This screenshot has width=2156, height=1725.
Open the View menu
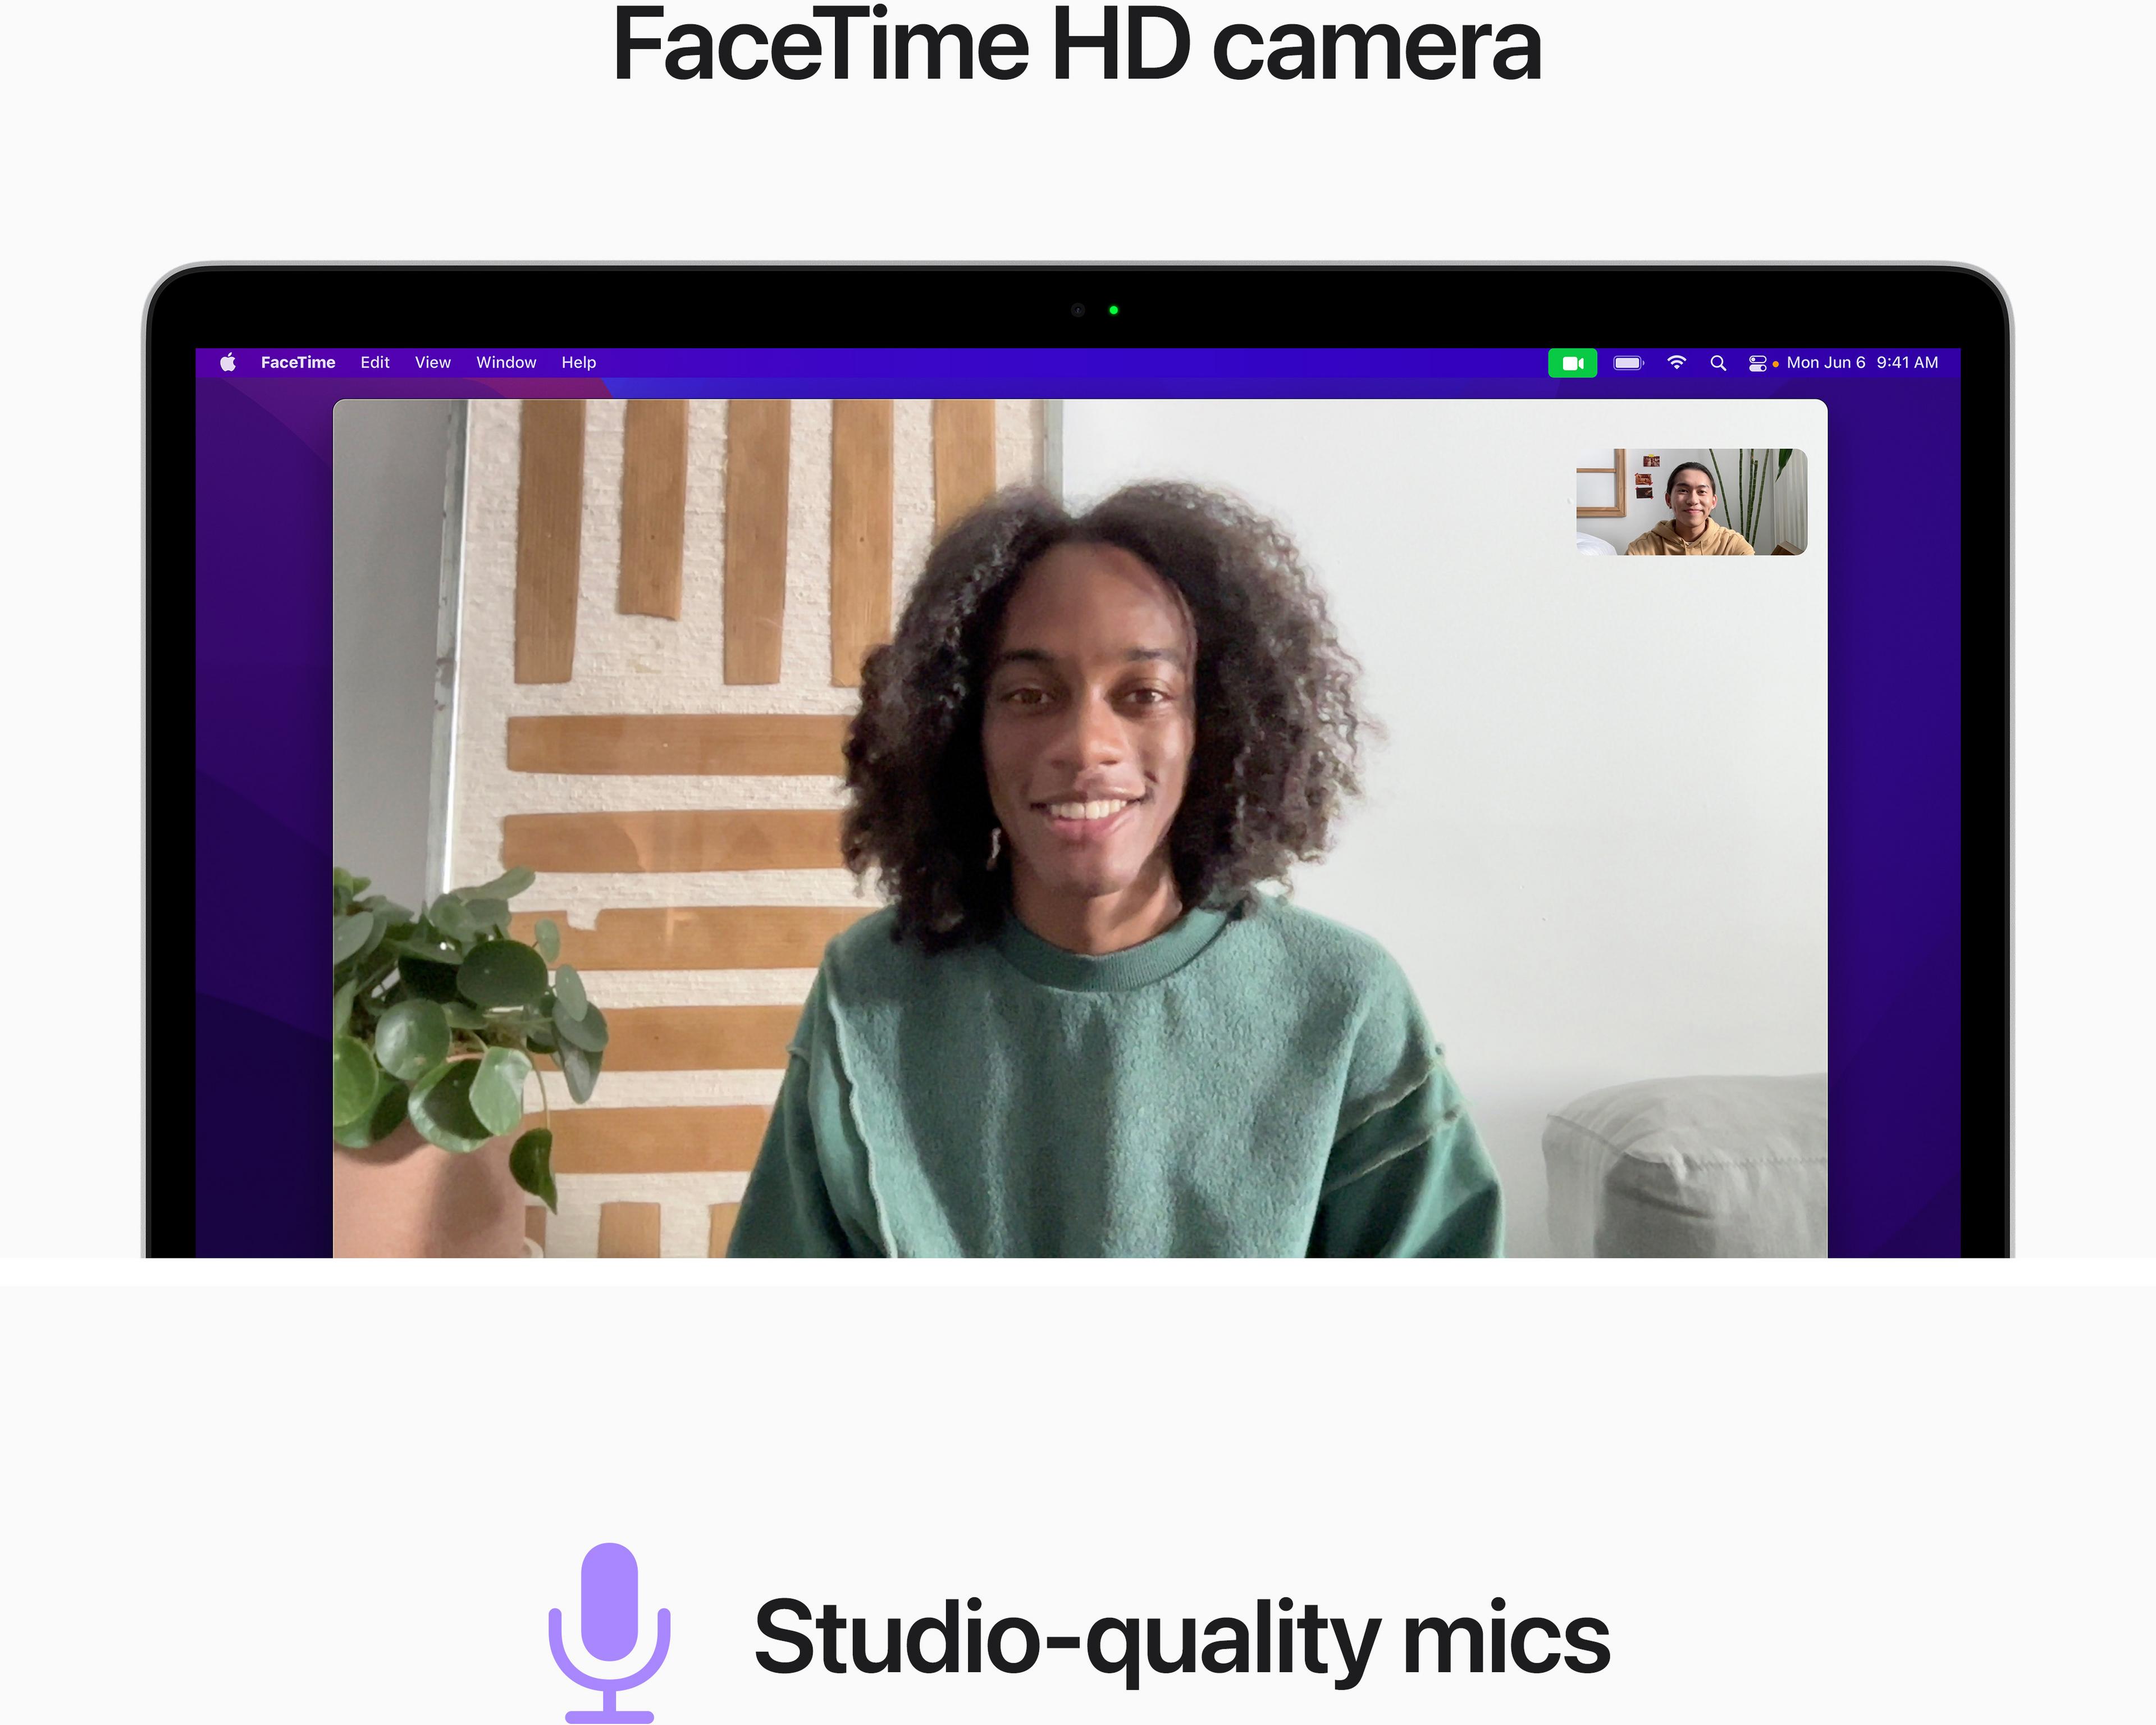pos(433,362)
